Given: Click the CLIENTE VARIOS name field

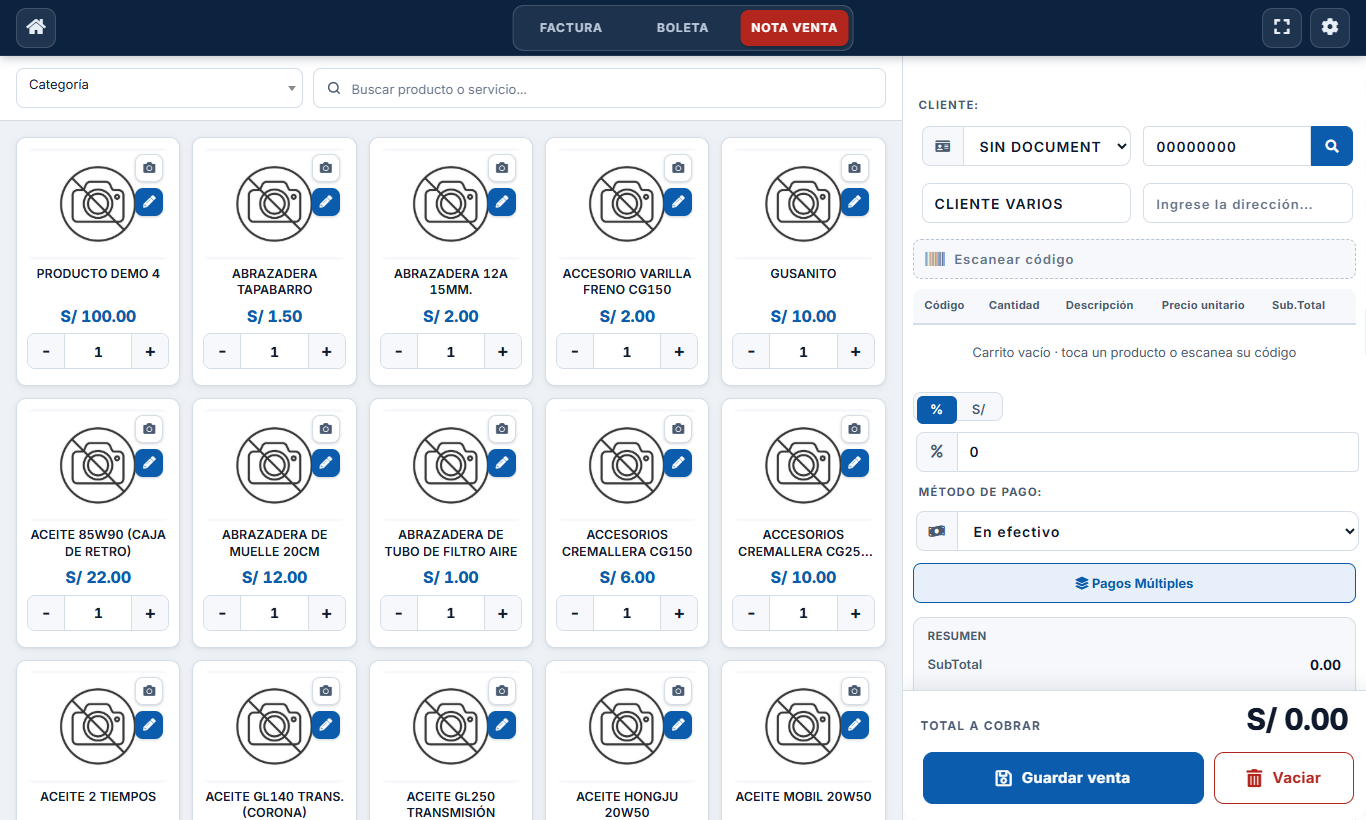Looking at the screenshot, I should [x=1026, y=203].
